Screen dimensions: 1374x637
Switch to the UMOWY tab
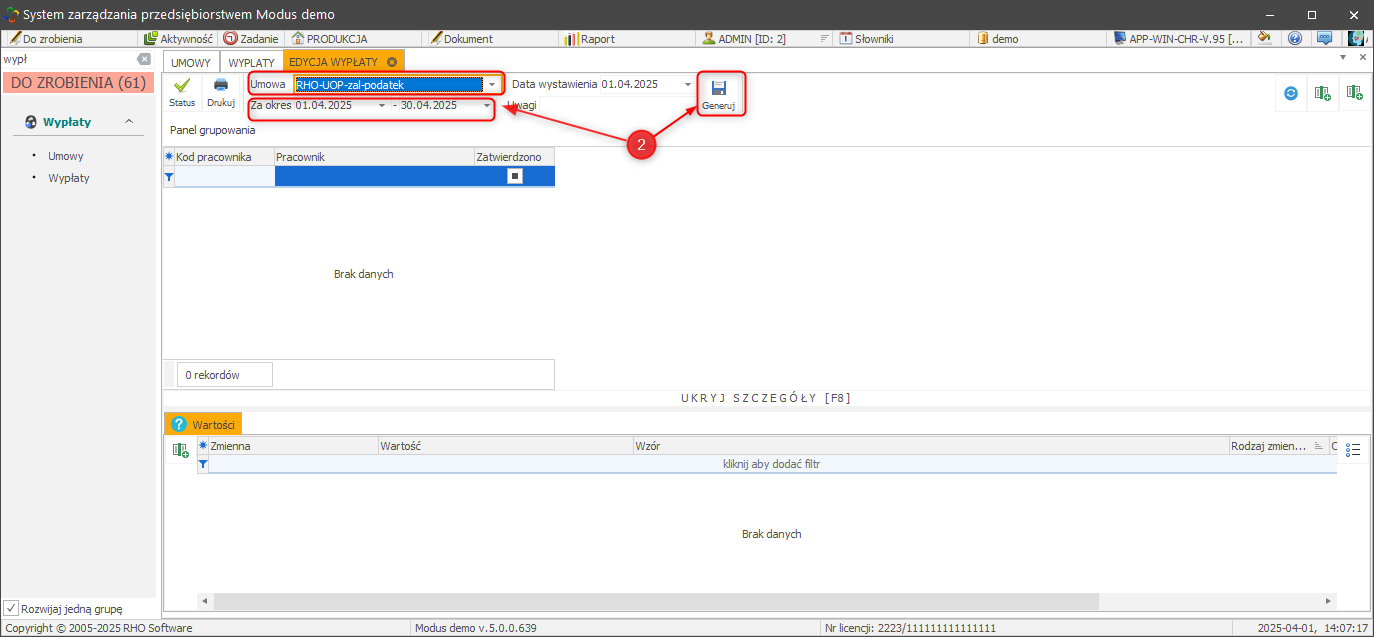(191, 62)
